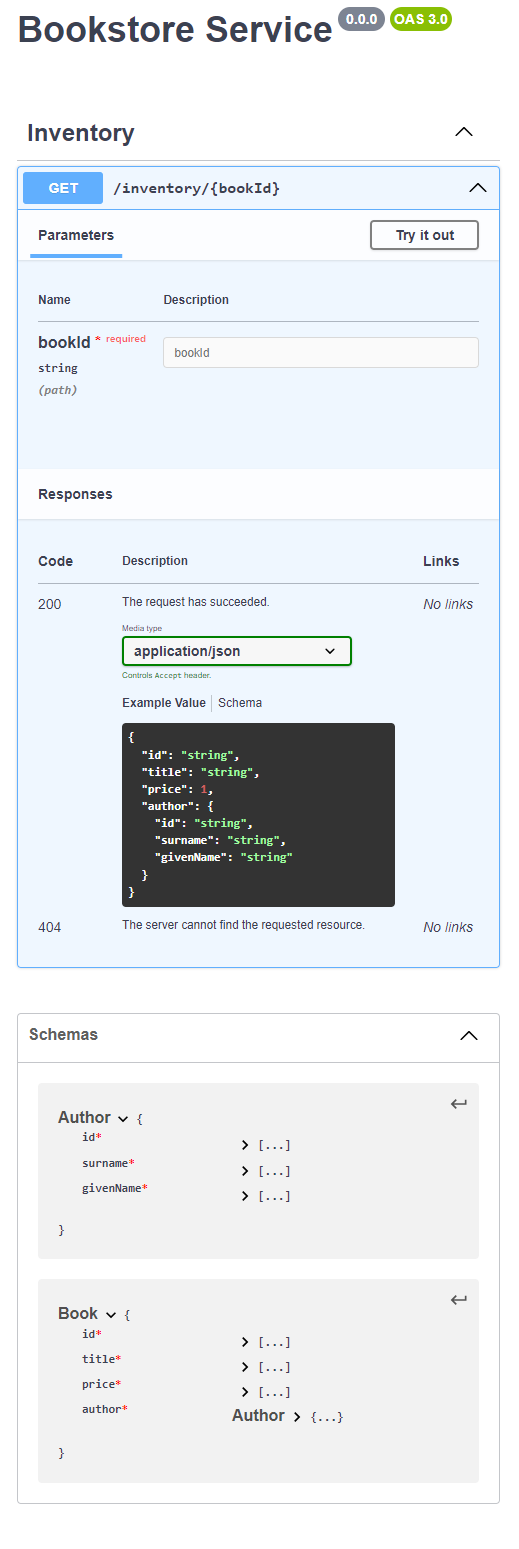Click the Code column header
This screenshot has height=1549, width=519.
click(55, 561)
